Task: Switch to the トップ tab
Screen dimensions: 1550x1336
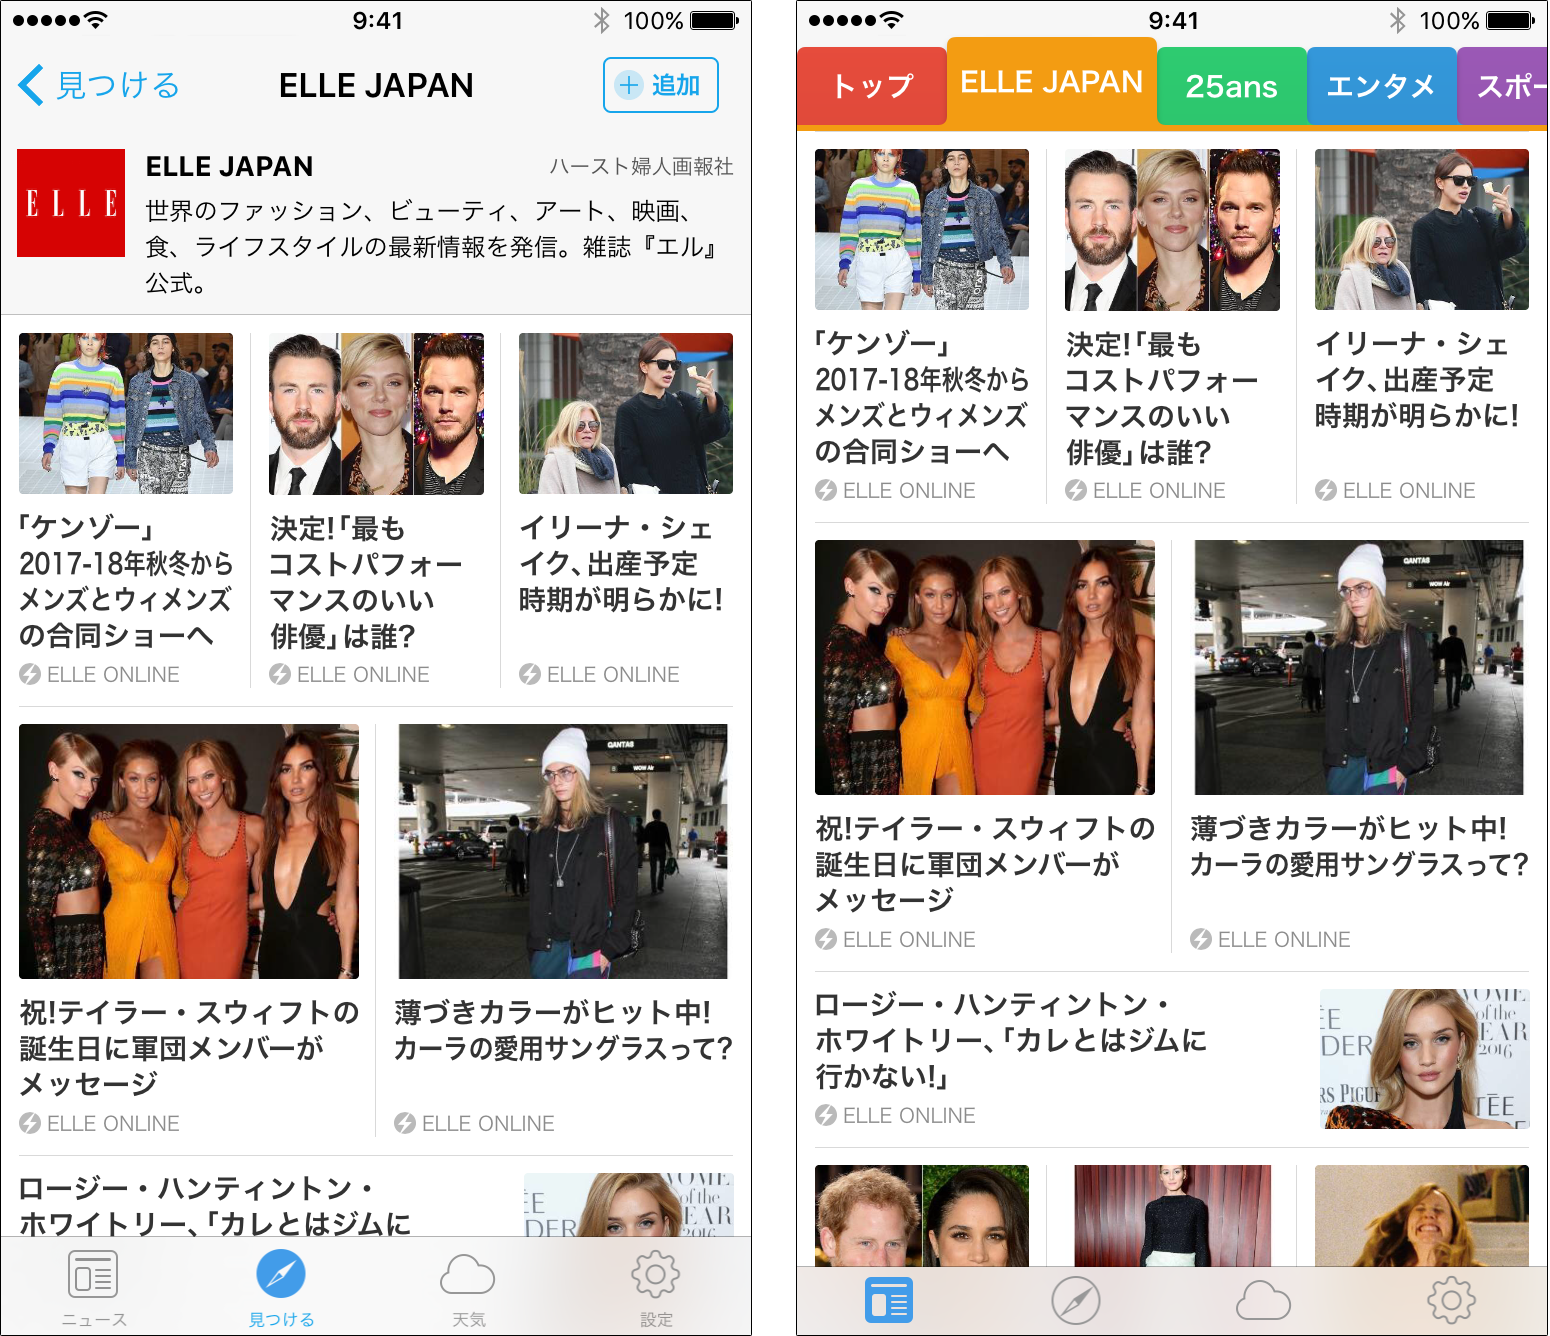Action: point(872,87)
